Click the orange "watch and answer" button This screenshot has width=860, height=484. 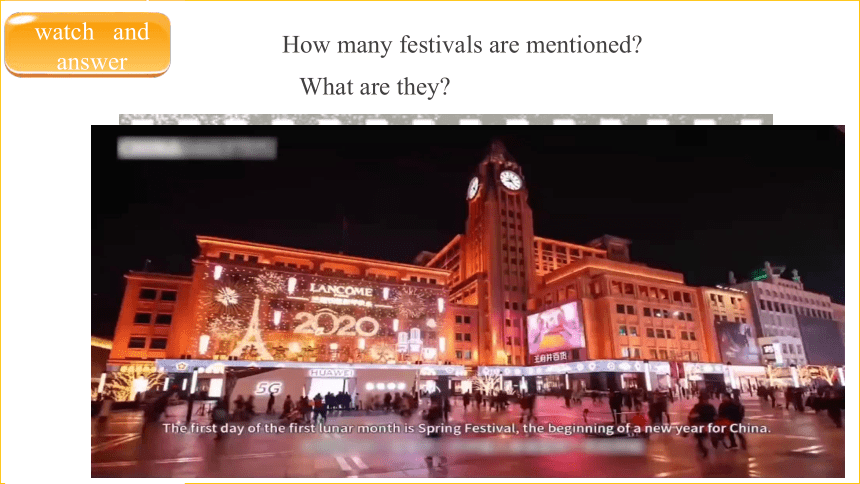coord(88,44)
